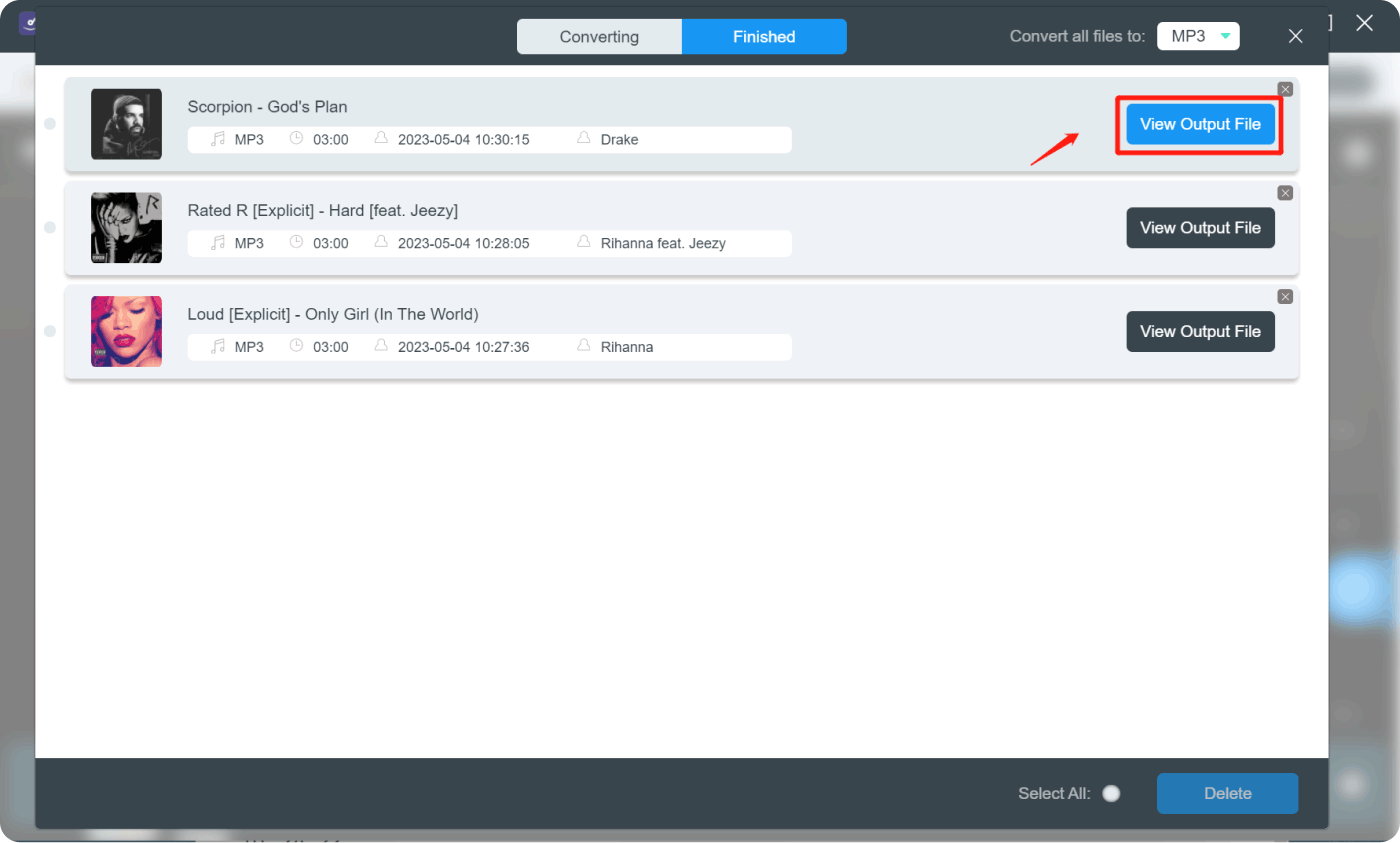Click the clock icon in the Drake row
Viewport: 1400px width, 843px height.
pyautogui.click(x=296, y=139)
